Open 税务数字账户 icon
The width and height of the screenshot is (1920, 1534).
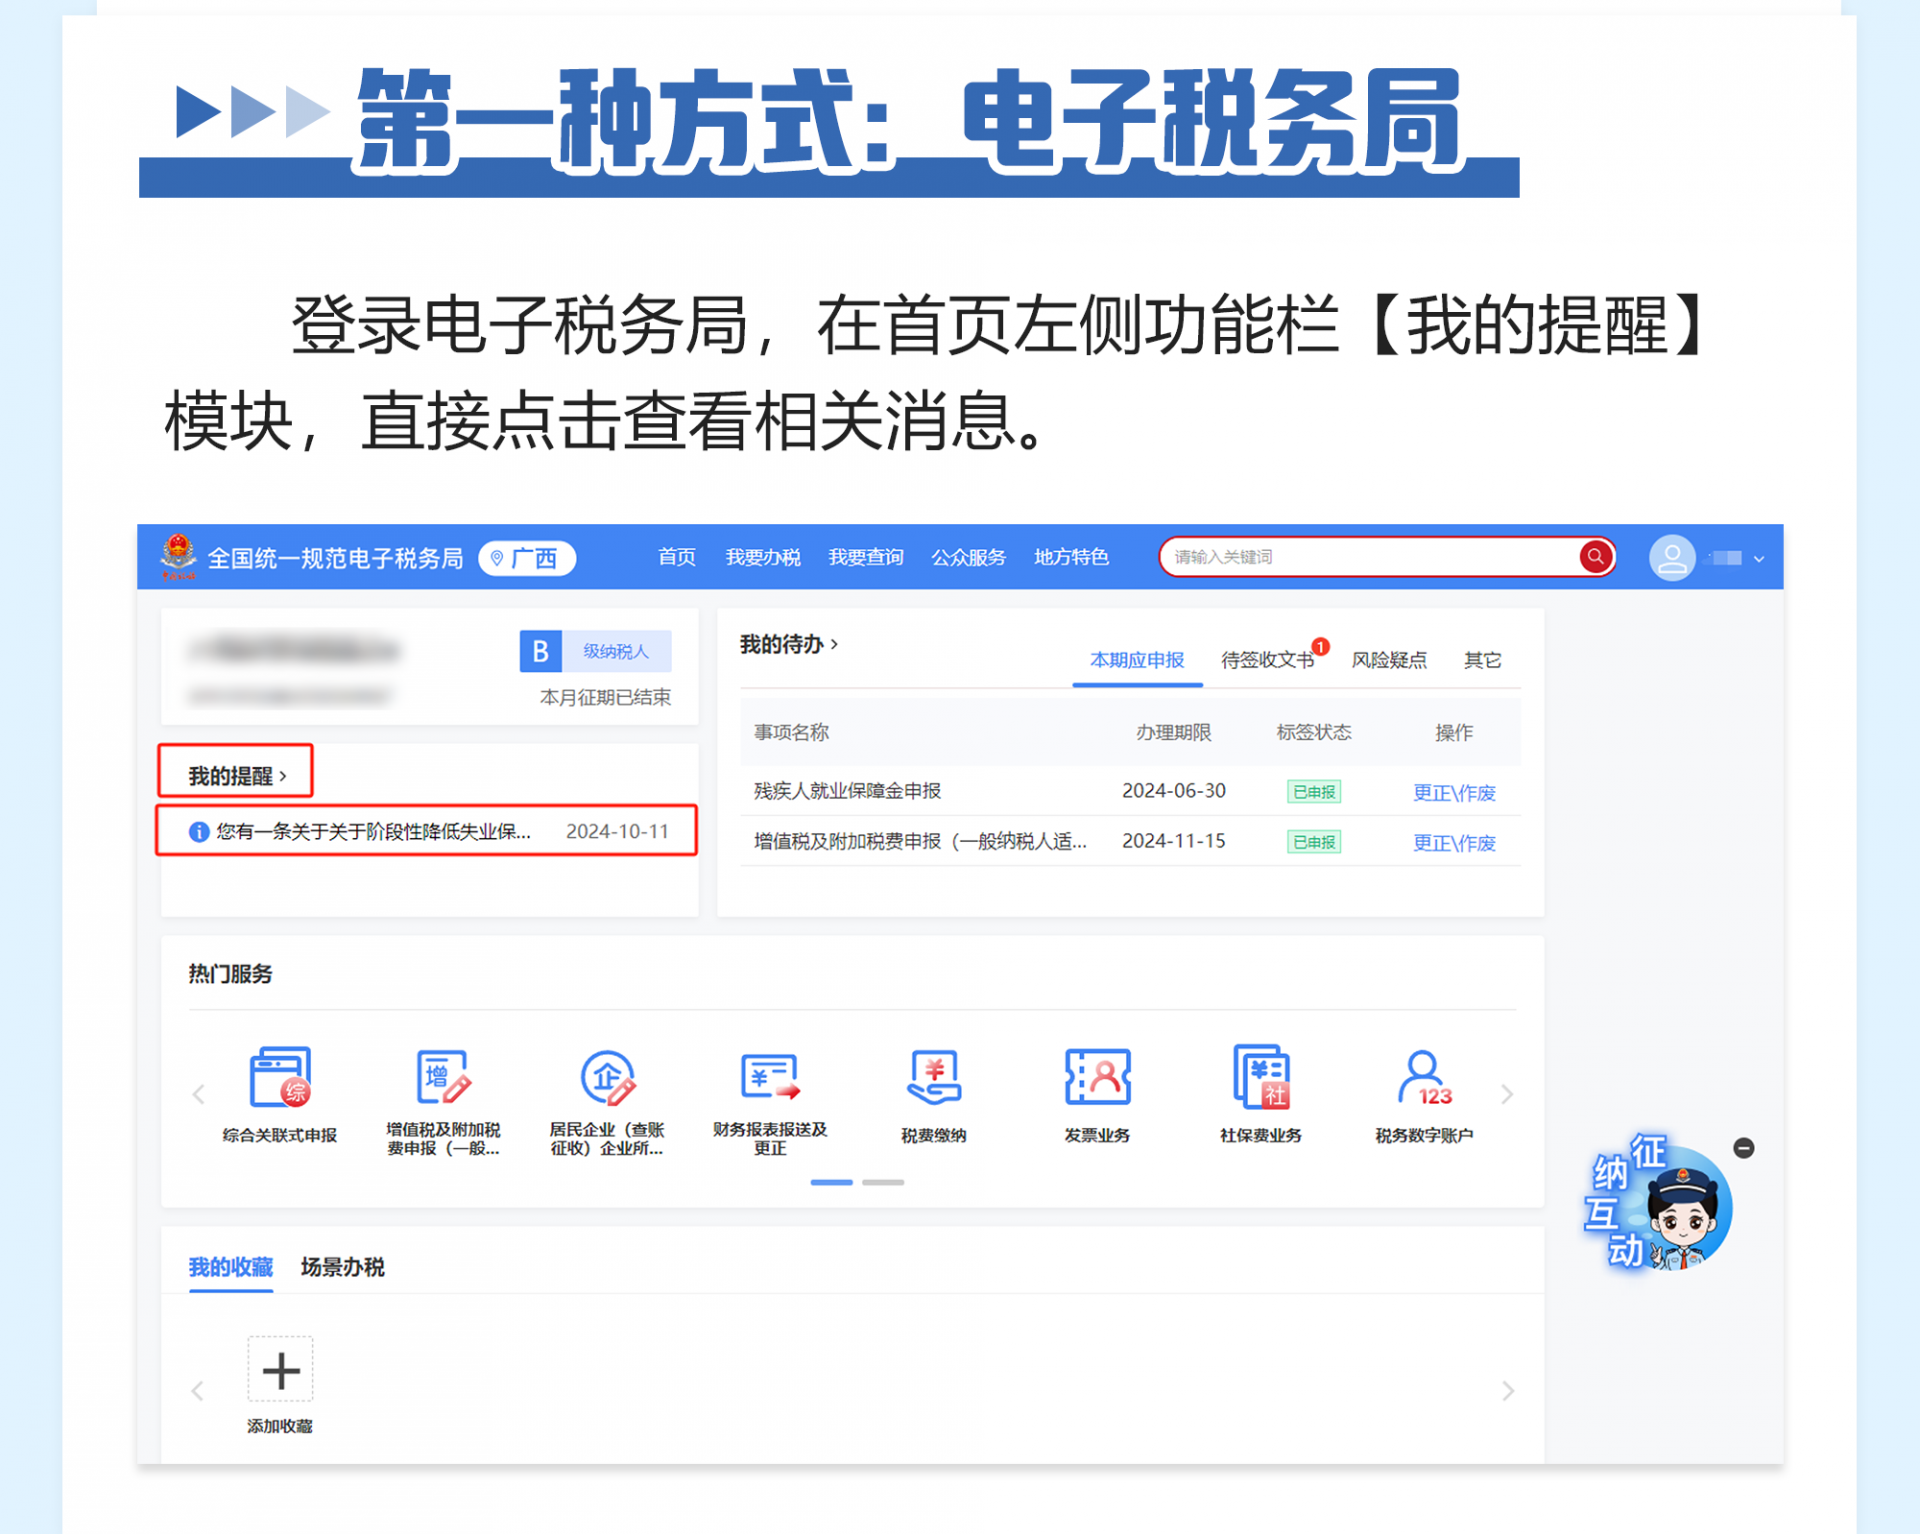[1423, 1077]
